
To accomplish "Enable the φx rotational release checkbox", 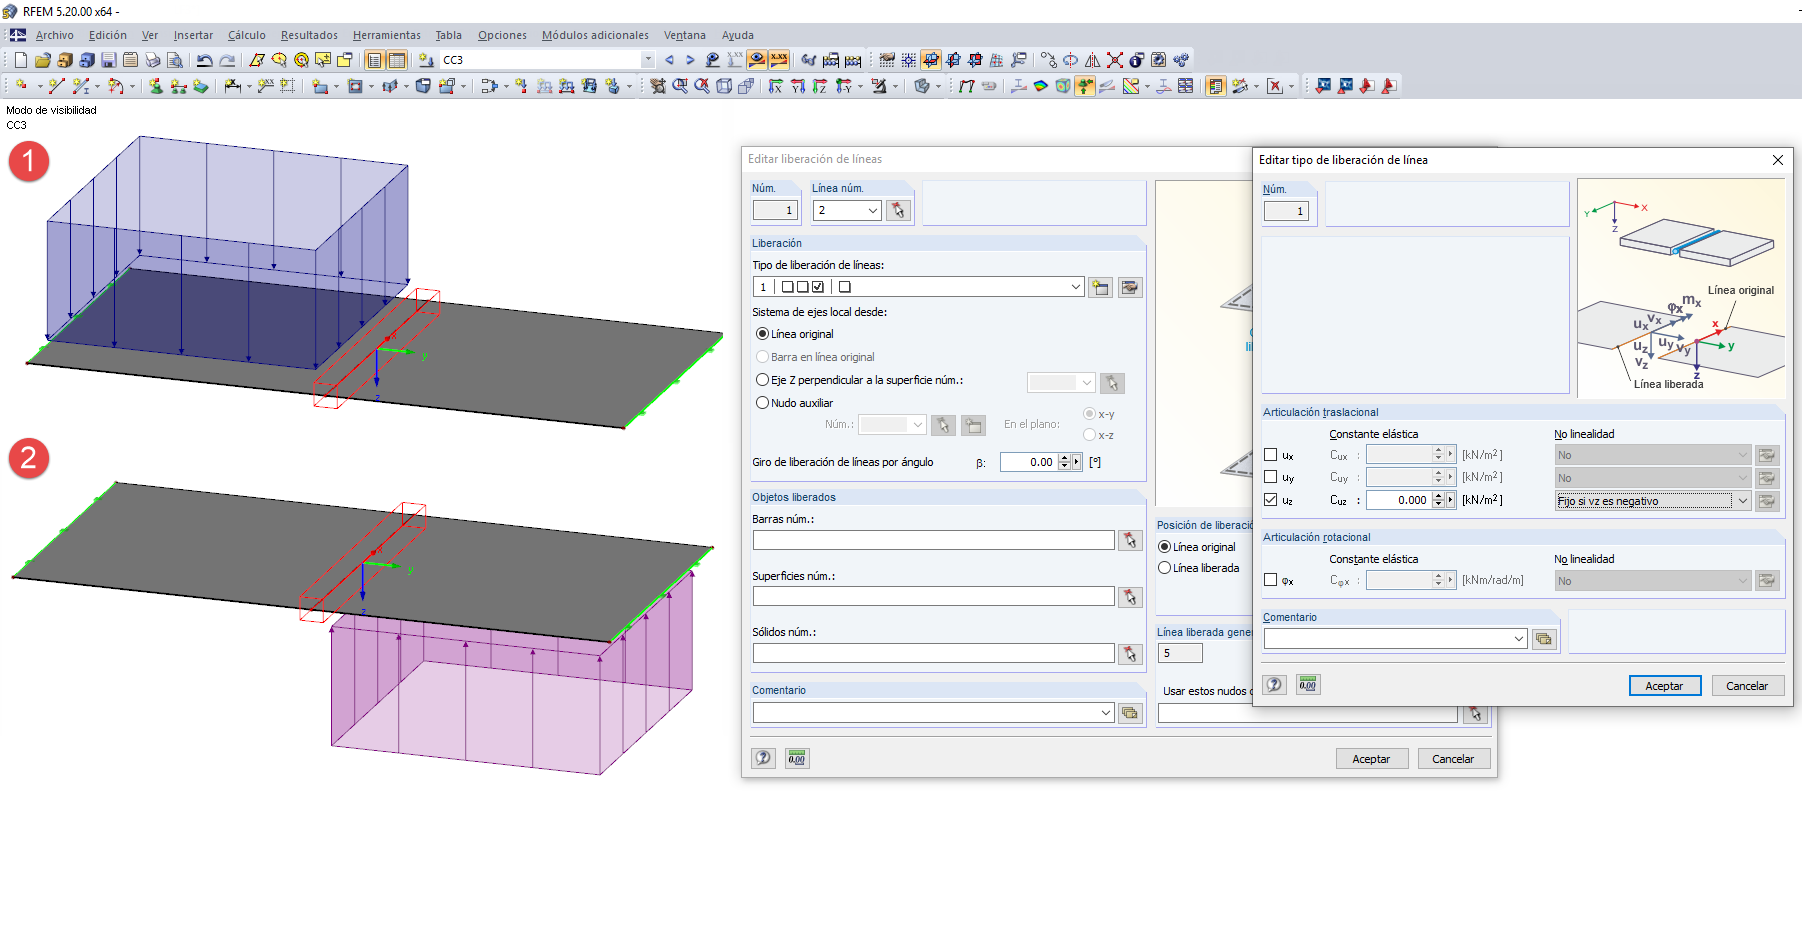I will point(1271,580).
